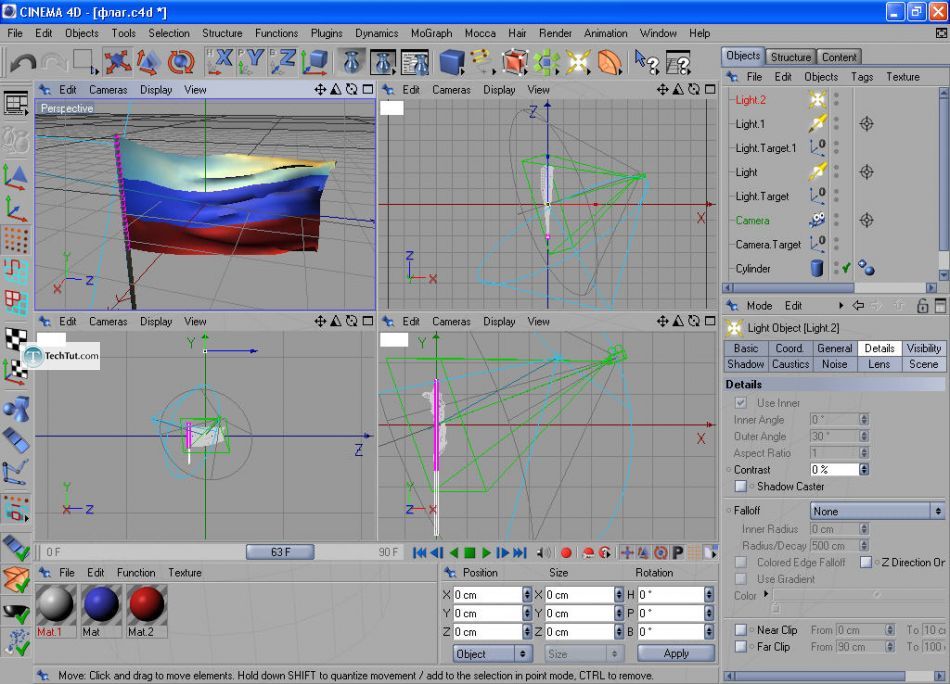
Task: Toggle Z Direction Only checkbox
Action: click(x=866, y=562)
